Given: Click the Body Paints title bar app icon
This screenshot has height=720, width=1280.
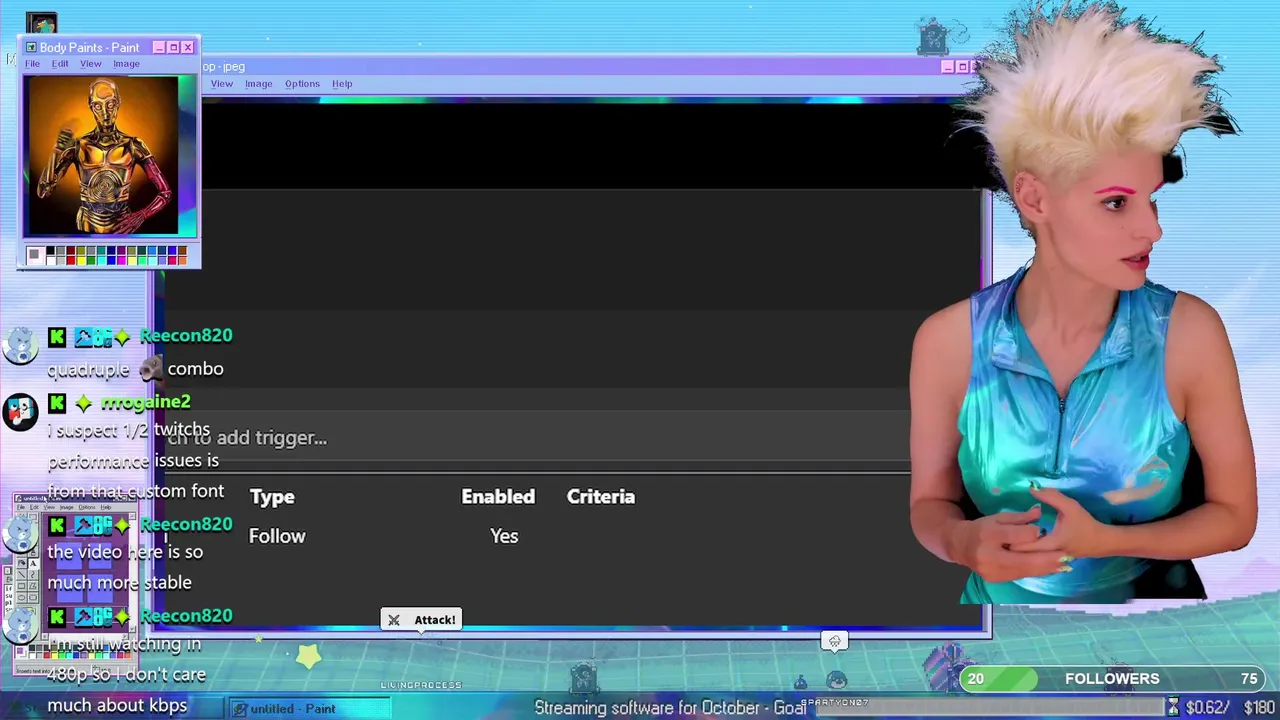Looking at the screenshot, I should point(31,47).
